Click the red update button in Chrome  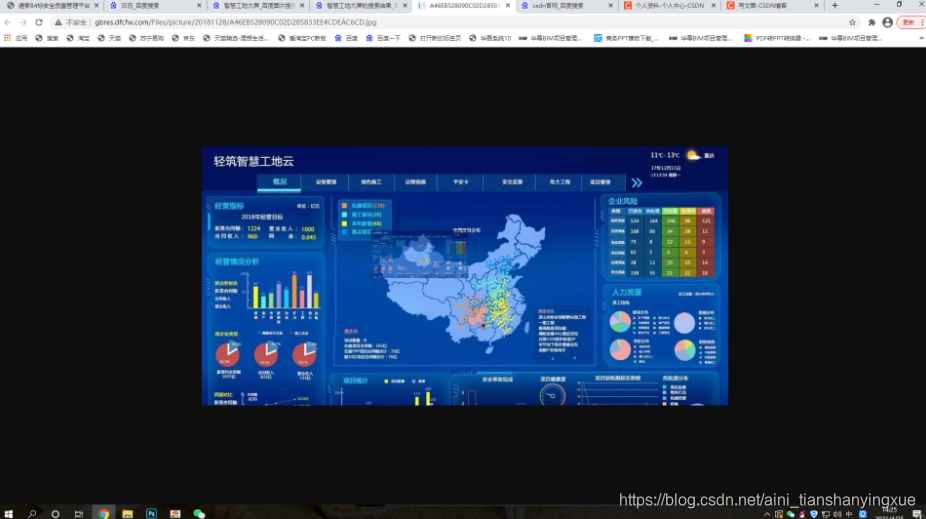[x=908, y=22]
